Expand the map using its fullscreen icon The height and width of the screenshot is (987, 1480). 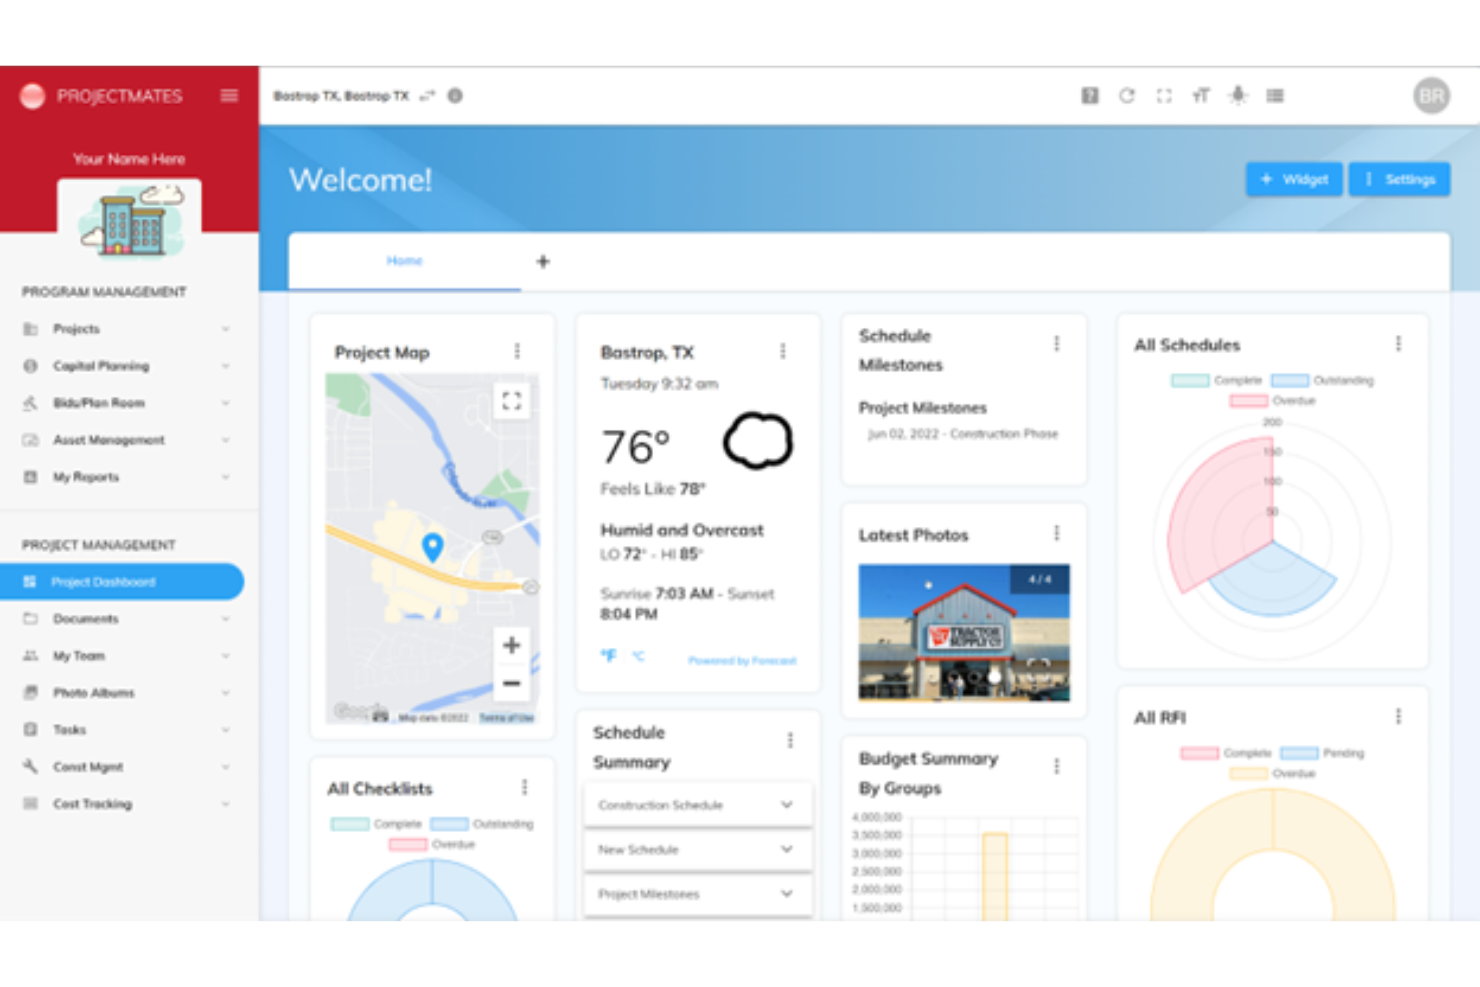(x=511, y=402)
